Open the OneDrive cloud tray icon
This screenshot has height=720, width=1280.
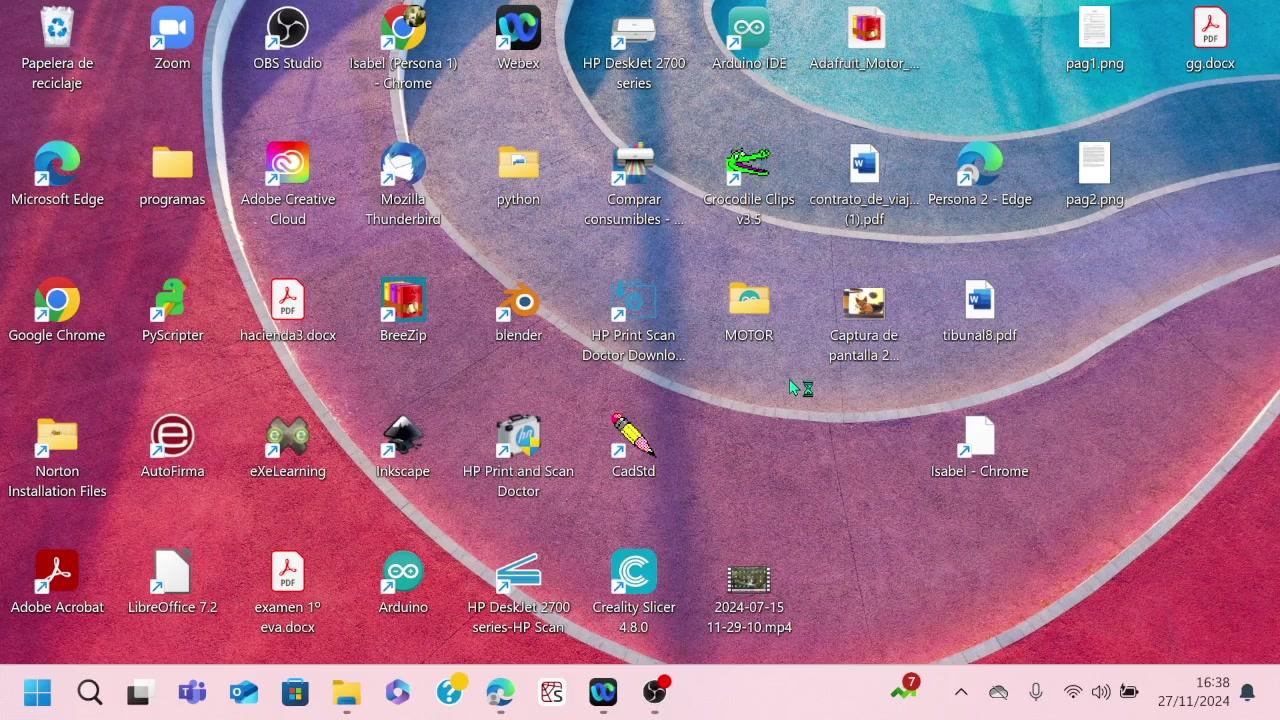point(998,692)
